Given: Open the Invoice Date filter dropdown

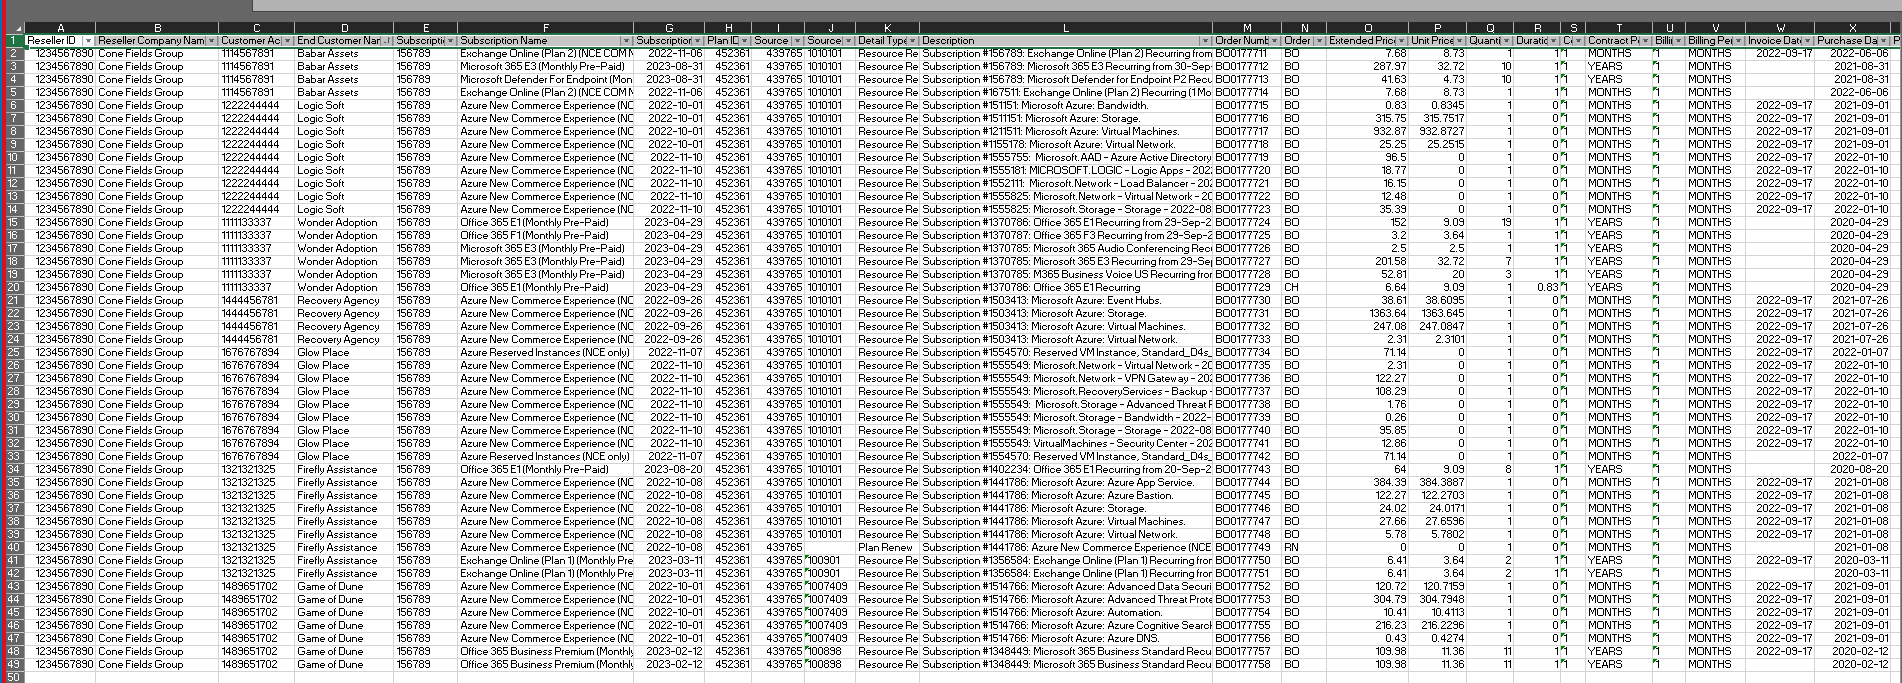Looking at the screenshot, I should [x=1807, y=40].
